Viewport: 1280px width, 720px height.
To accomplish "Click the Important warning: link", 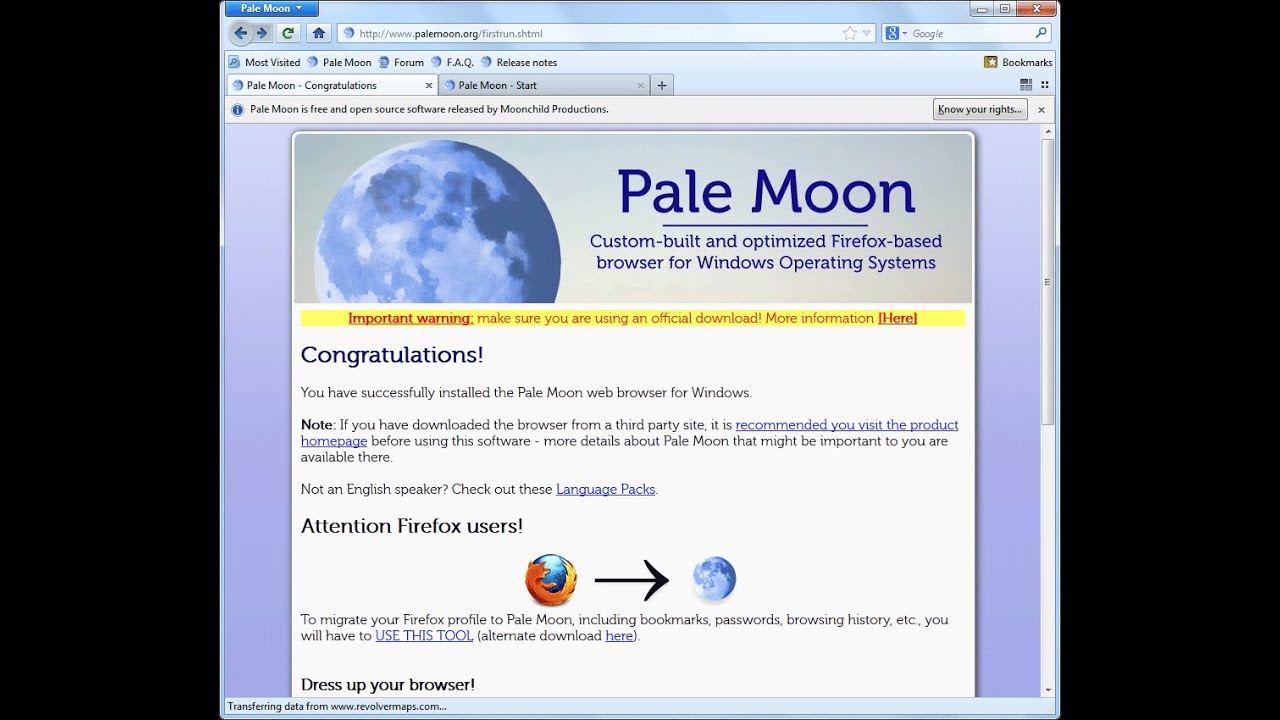I will click(411, 318).
